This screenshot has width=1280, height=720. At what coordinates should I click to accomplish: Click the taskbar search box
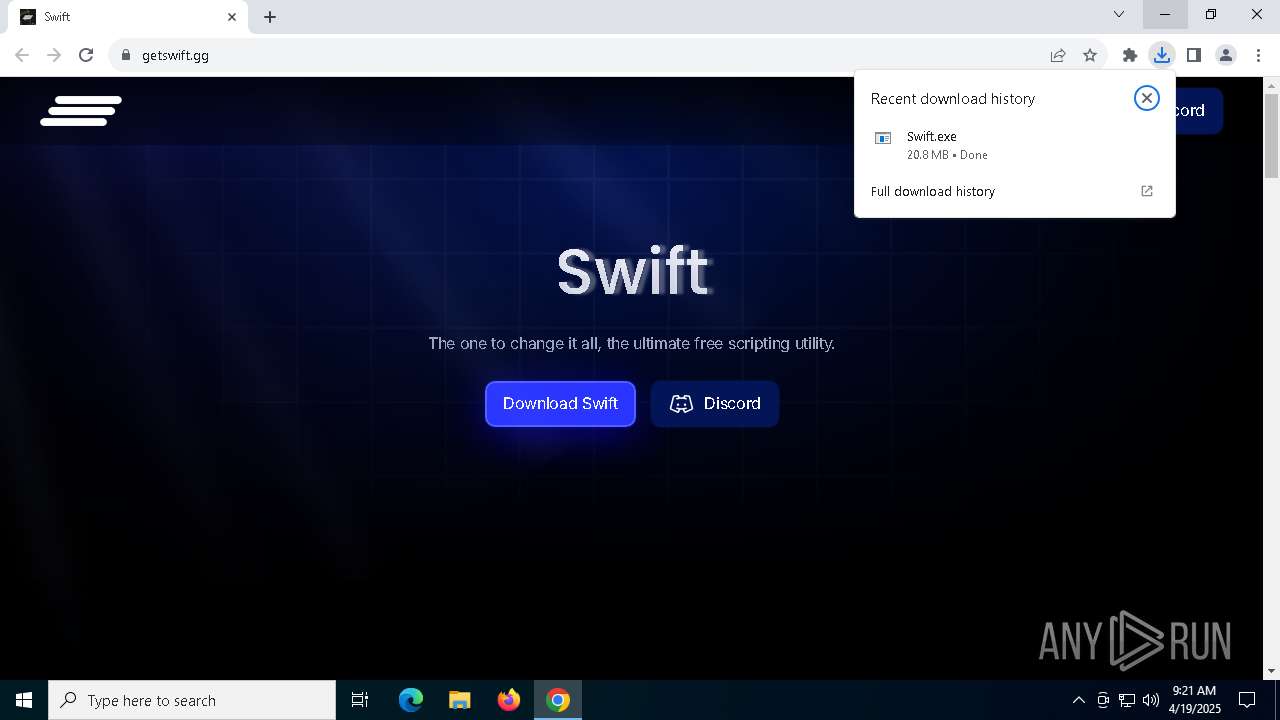pyautogui.click(x=192, y=700)
